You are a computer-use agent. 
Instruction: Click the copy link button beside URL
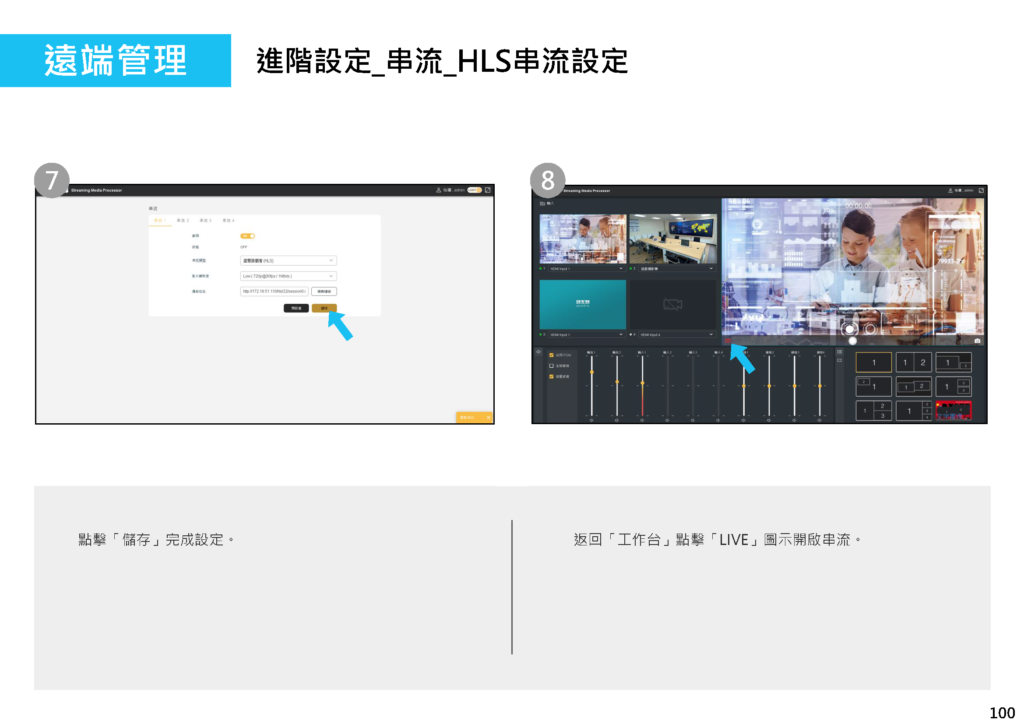[324, 291]
